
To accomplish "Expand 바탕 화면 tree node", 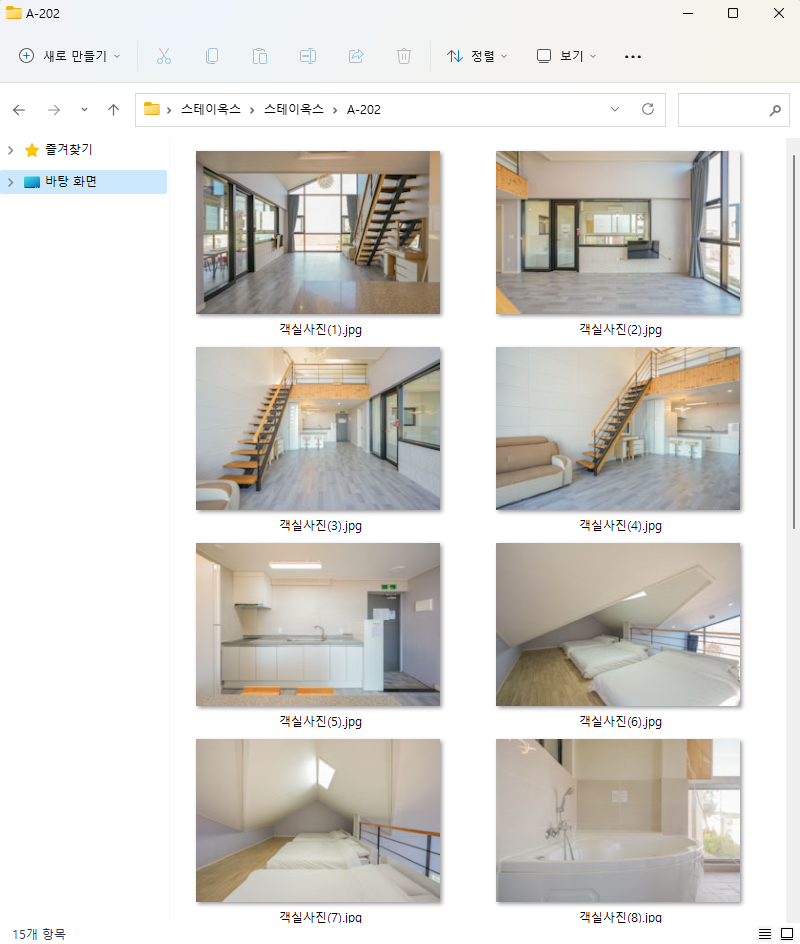I will pos(10,182).
